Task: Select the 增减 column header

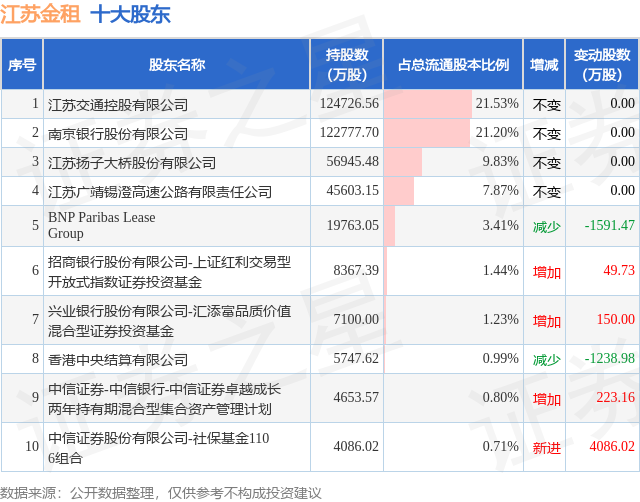Action: tap(544, 64)
